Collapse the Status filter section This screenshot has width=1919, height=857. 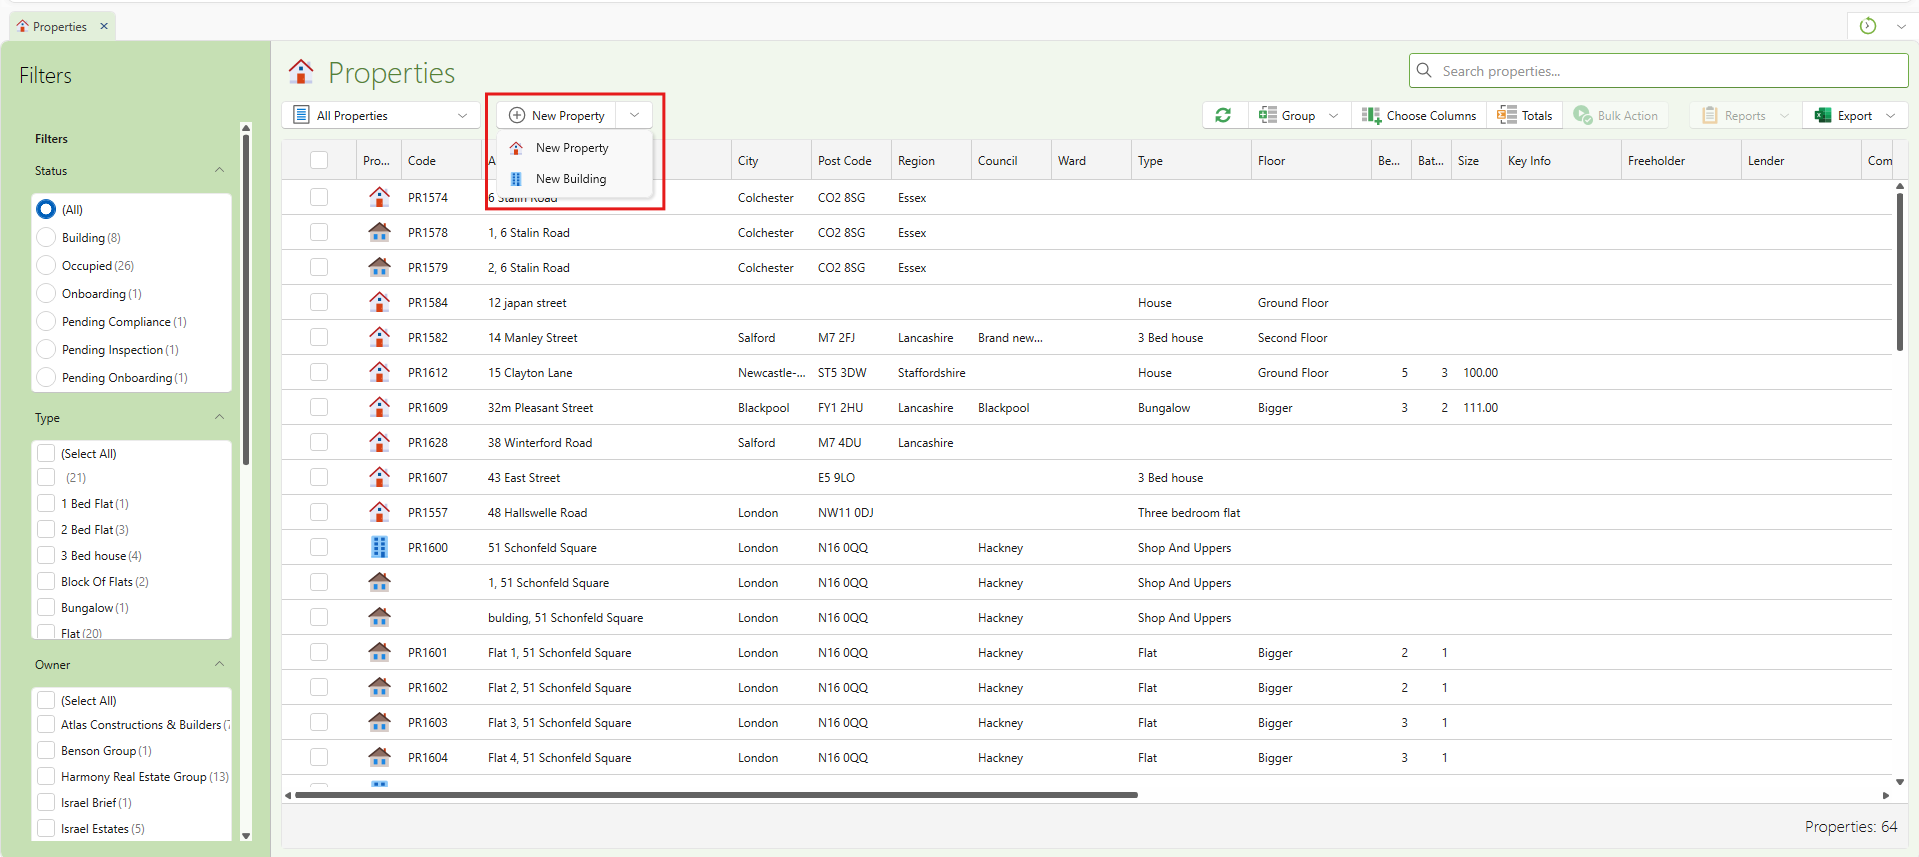coord(219,170)
